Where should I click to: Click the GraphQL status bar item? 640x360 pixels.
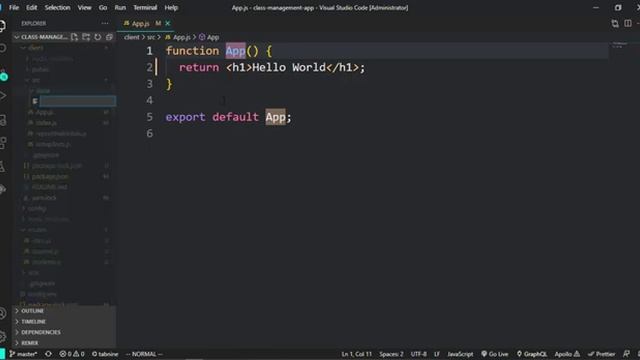click(x=531, y=354)
